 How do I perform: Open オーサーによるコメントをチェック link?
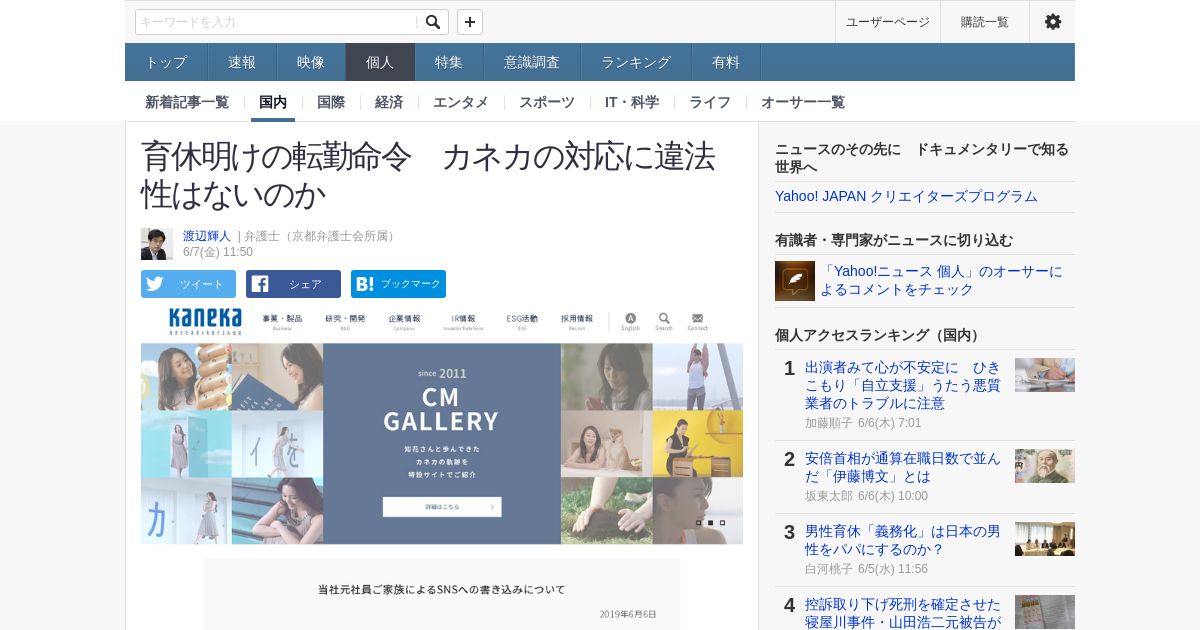click(x=942, y=280)
